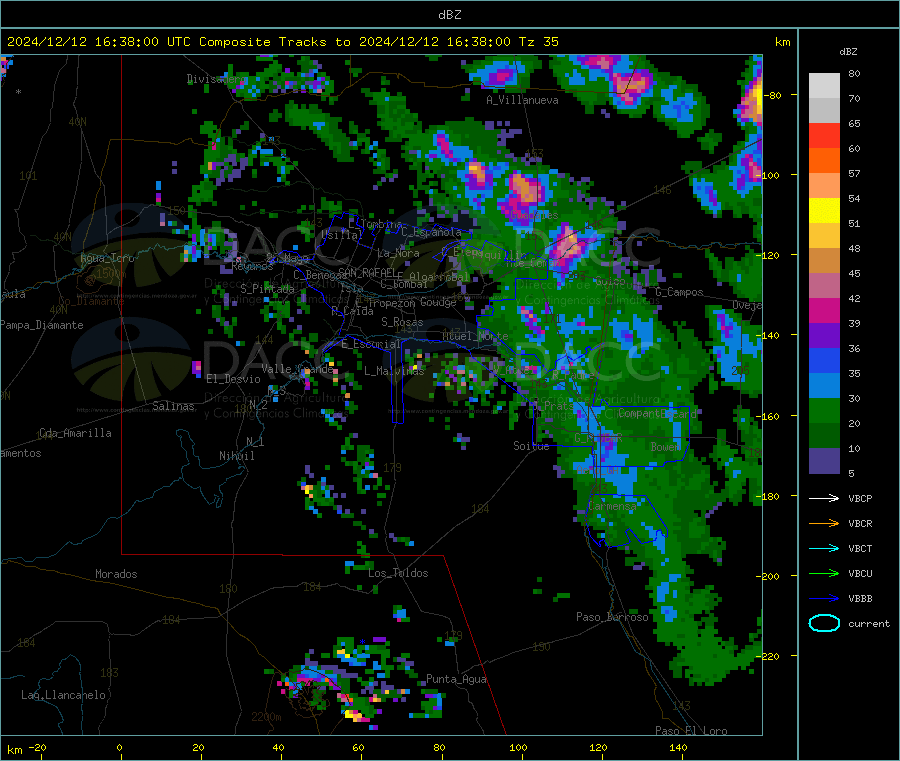Click the green VBCU arrow legend icon

point(824,573)
